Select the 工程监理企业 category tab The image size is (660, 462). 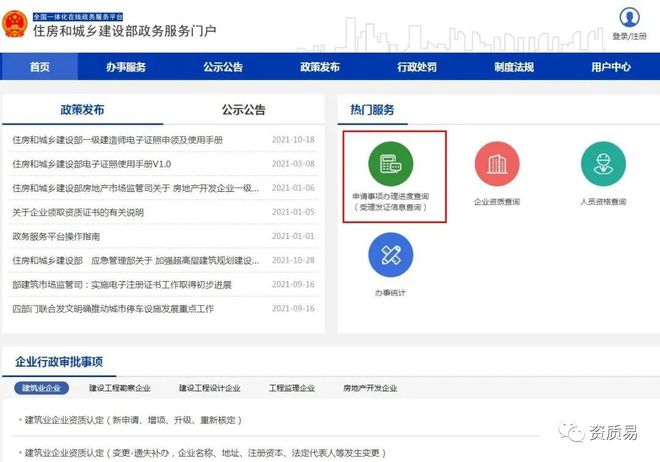(x=292, y=388)
